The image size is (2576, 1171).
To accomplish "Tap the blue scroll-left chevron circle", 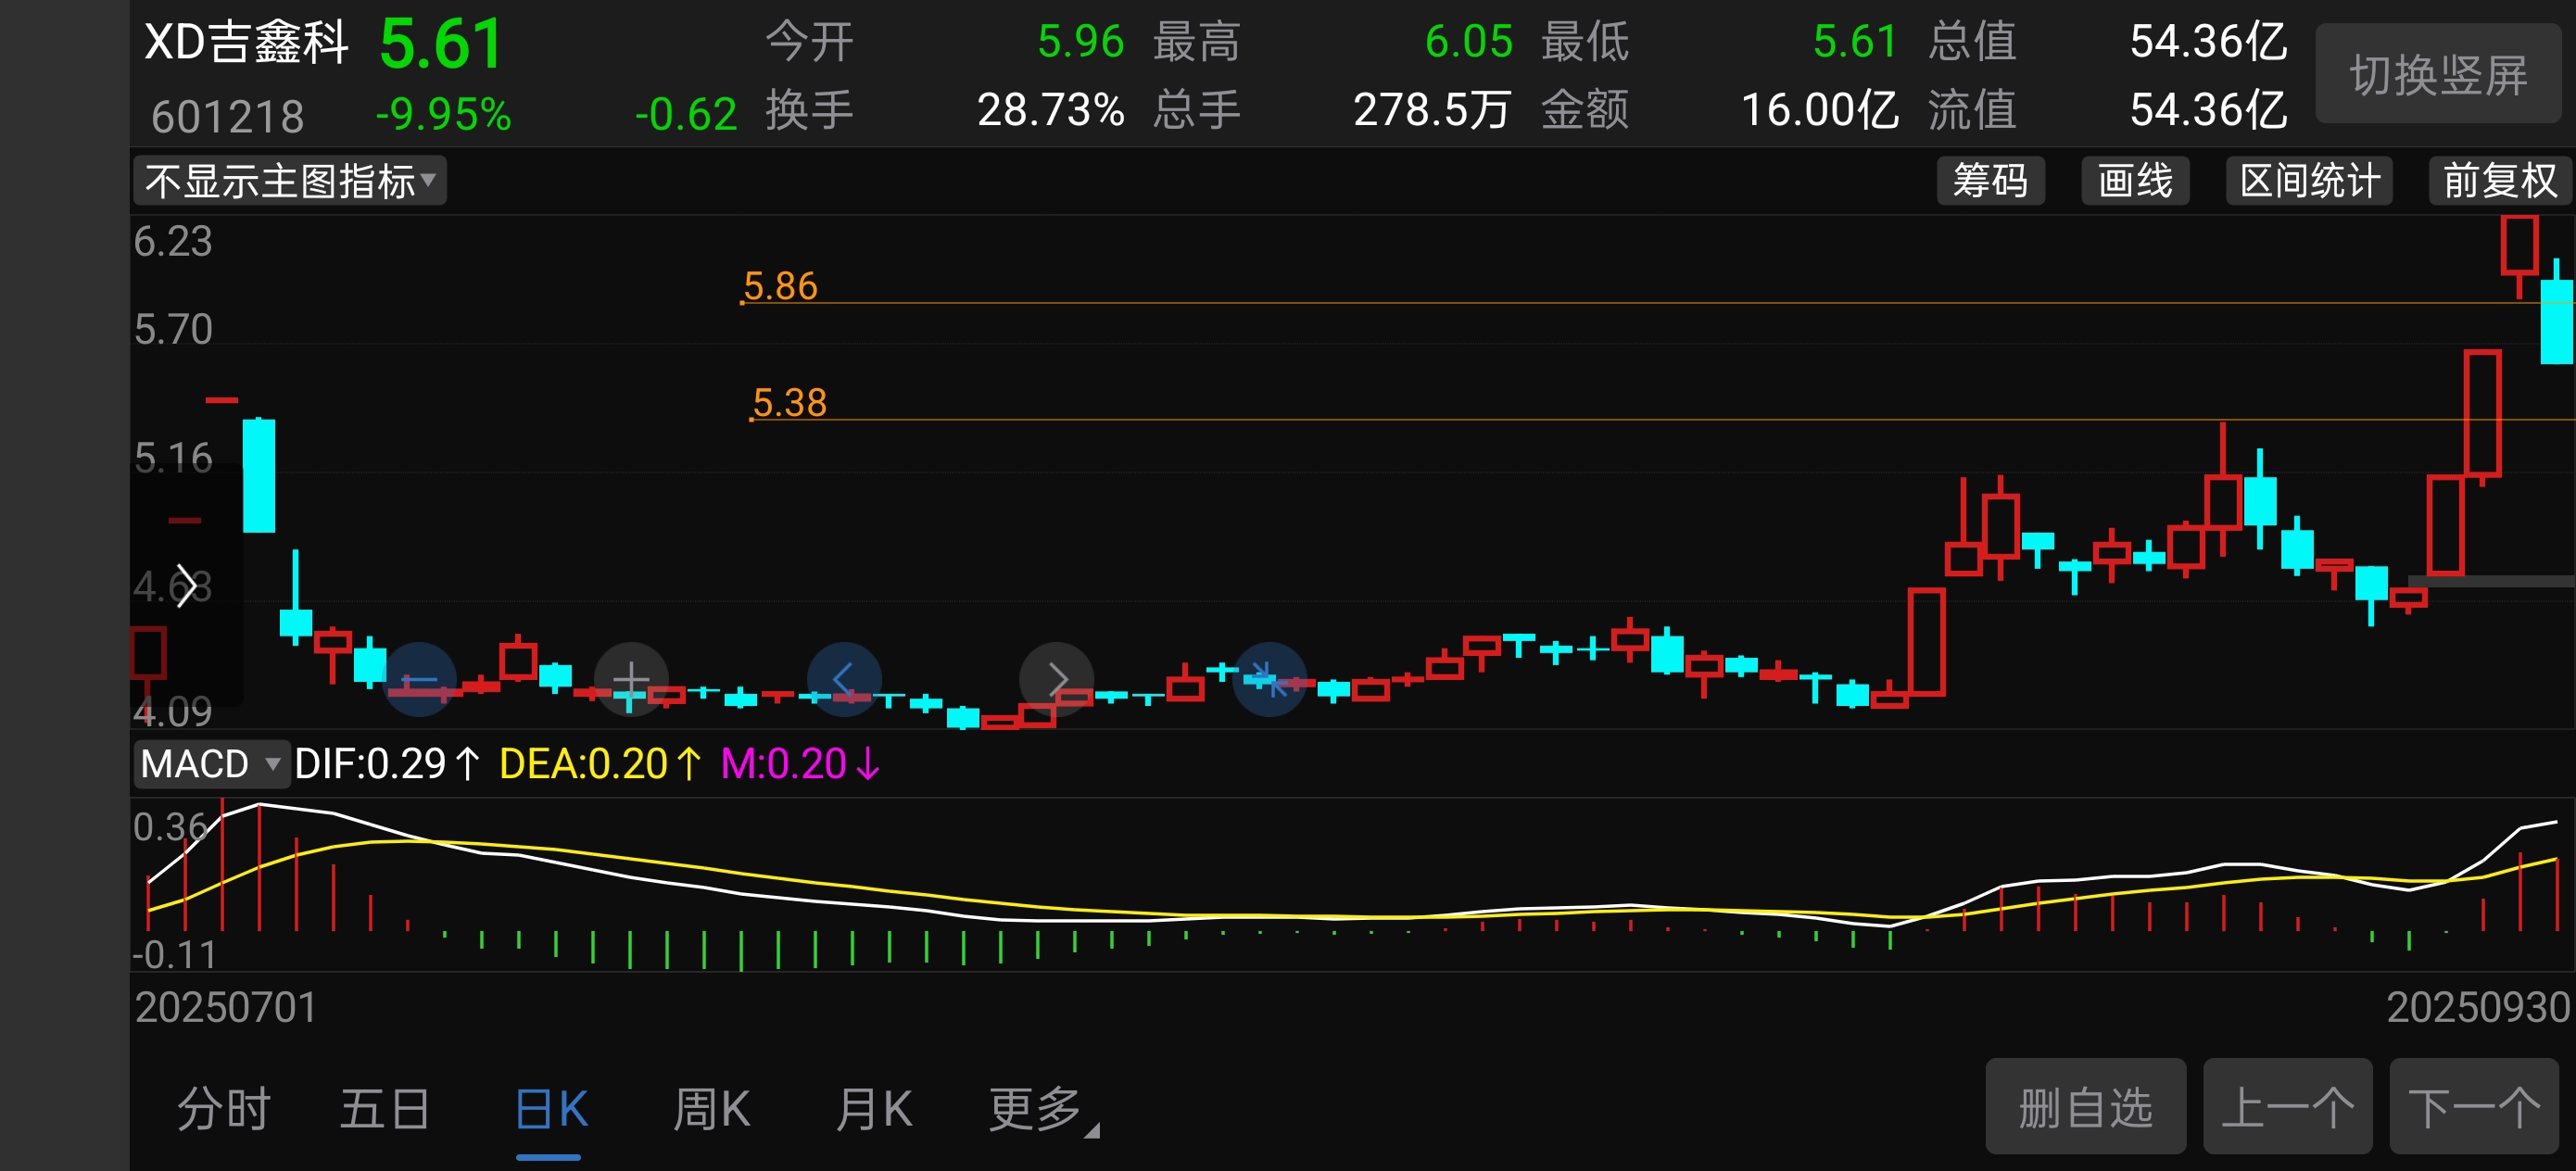I will (x=844, y=679).
